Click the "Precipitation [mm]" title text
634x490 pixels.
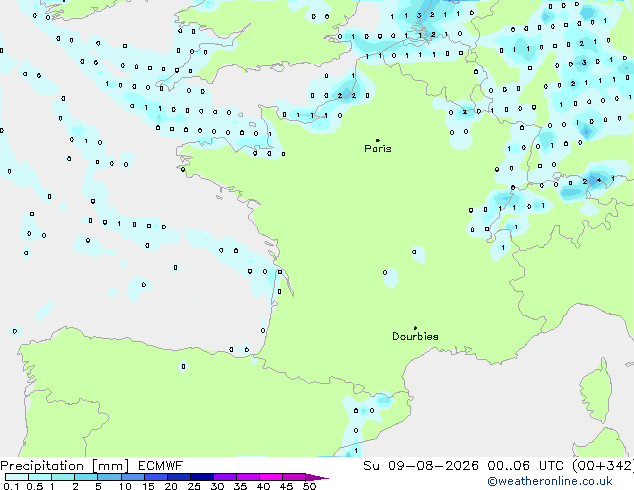click(64, 466)
